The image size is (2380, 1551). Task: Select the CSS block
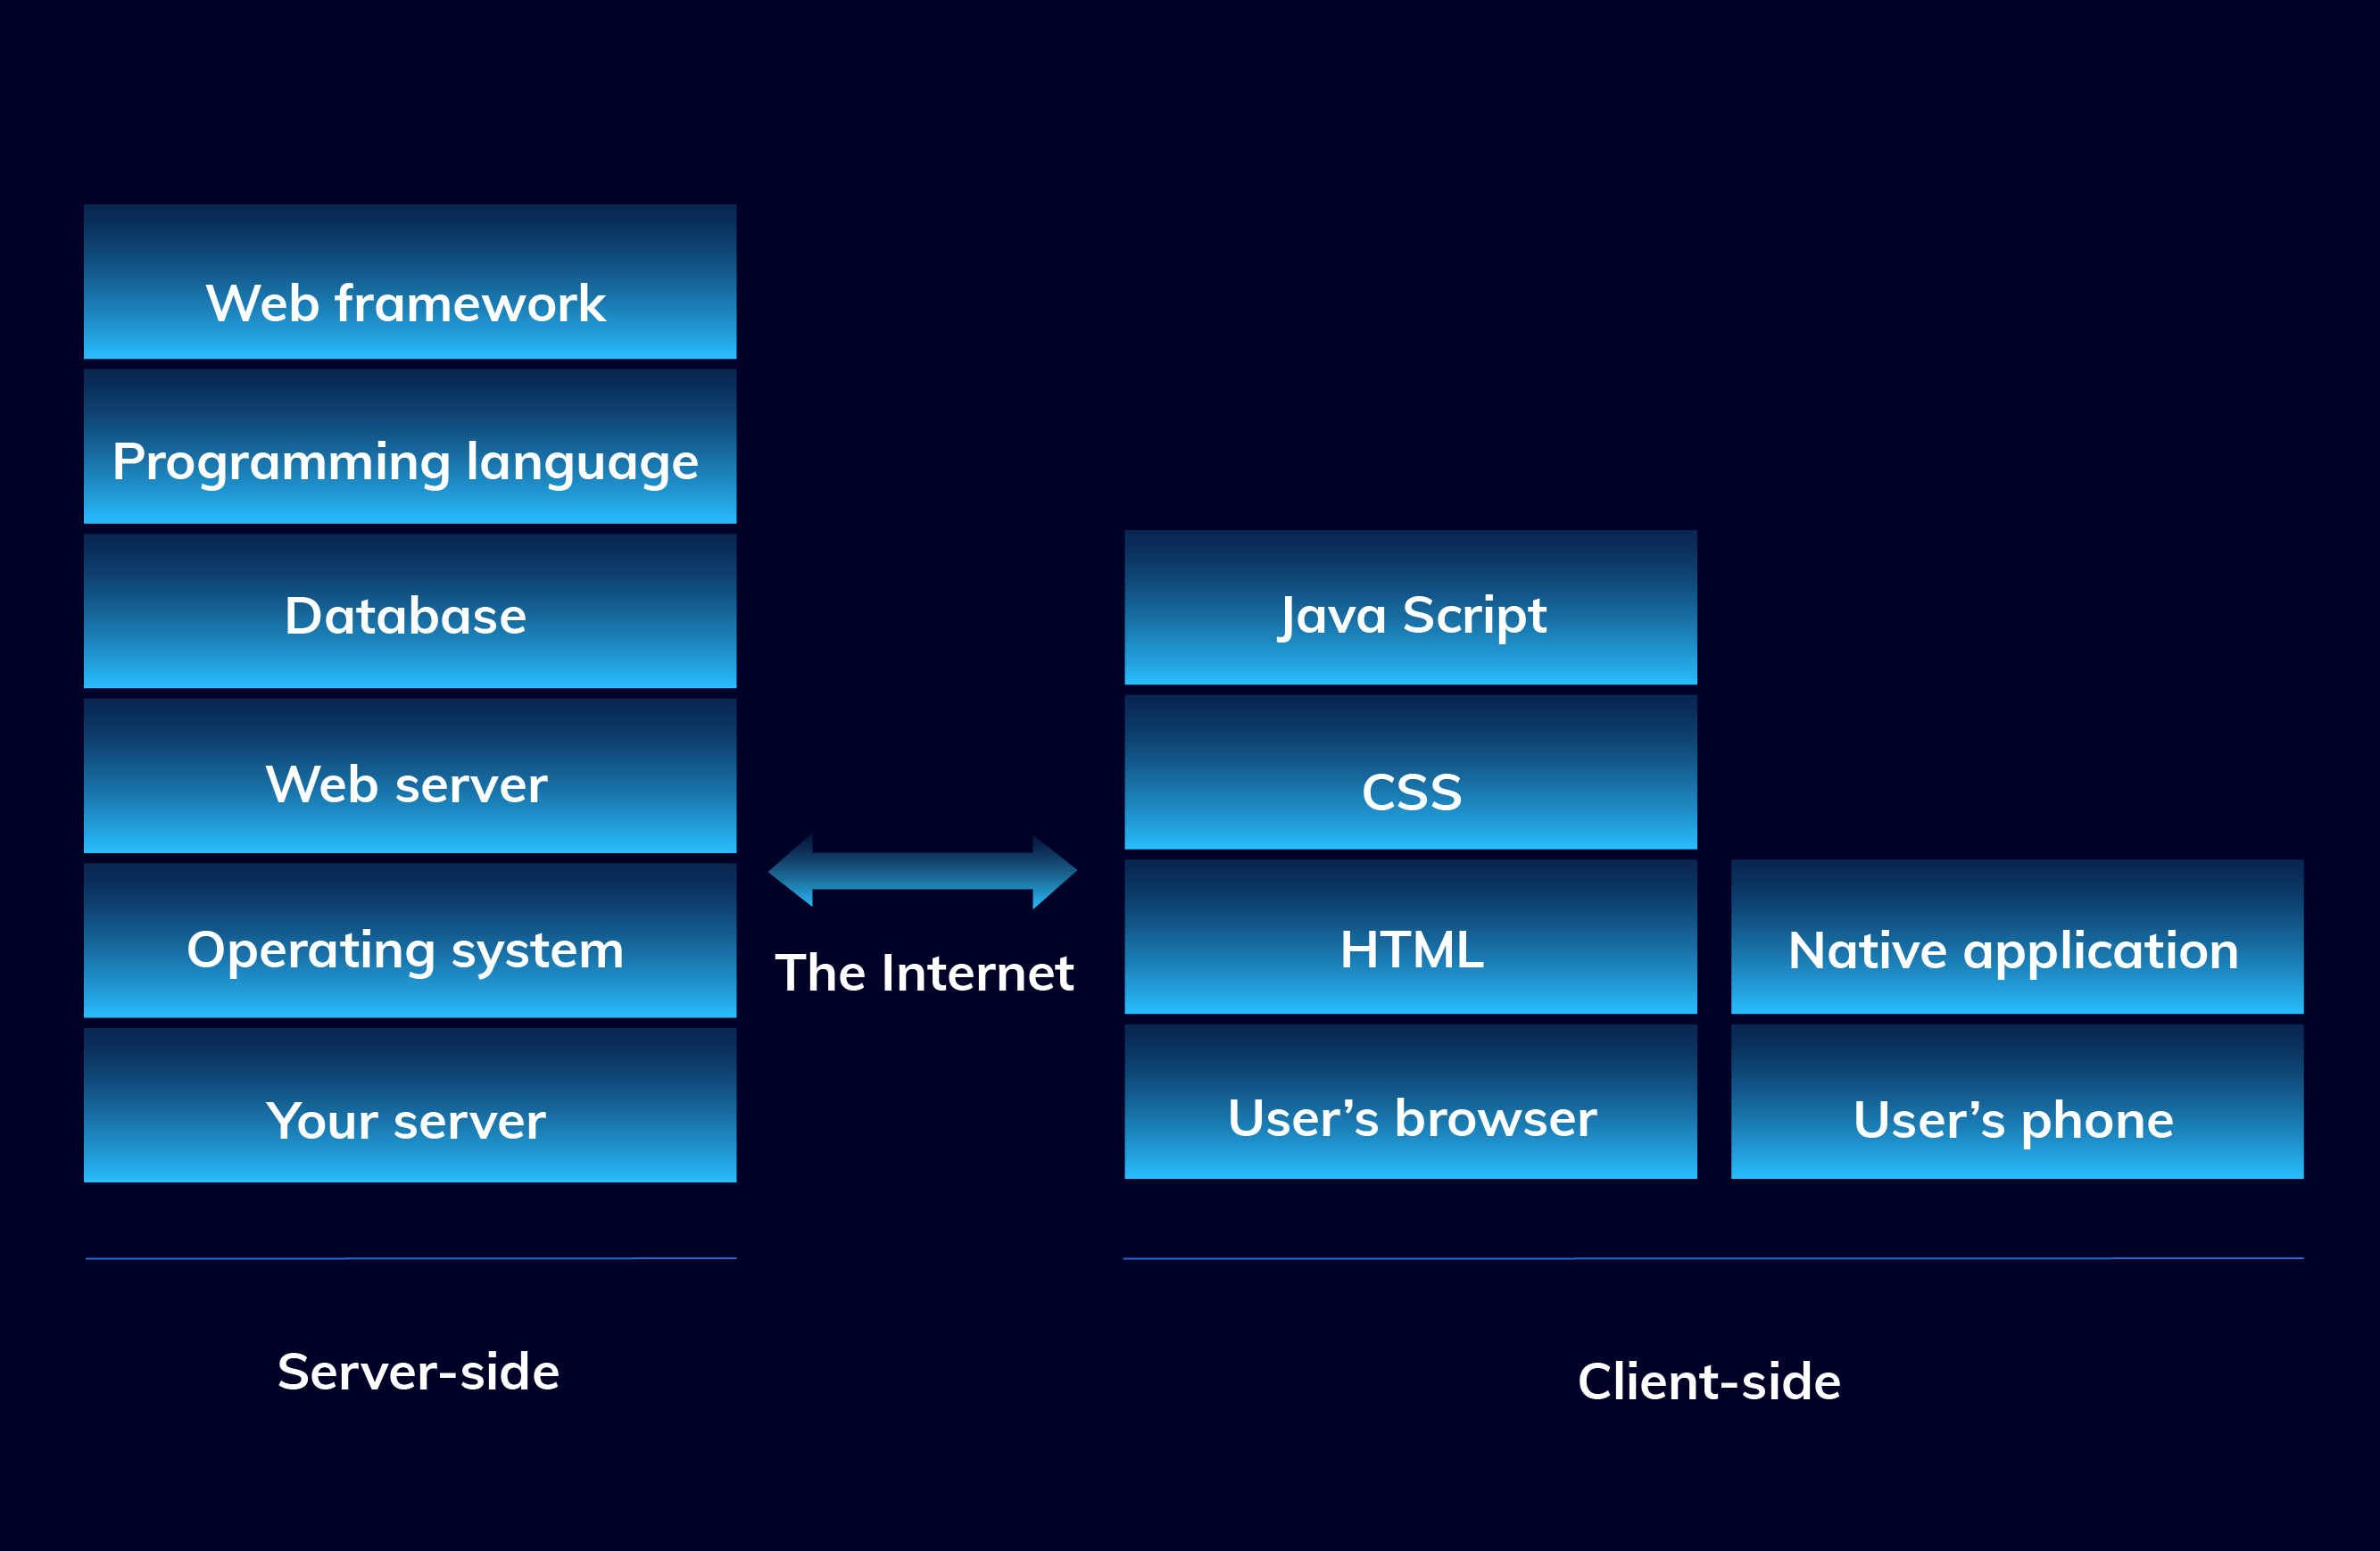click(1410, 773)
